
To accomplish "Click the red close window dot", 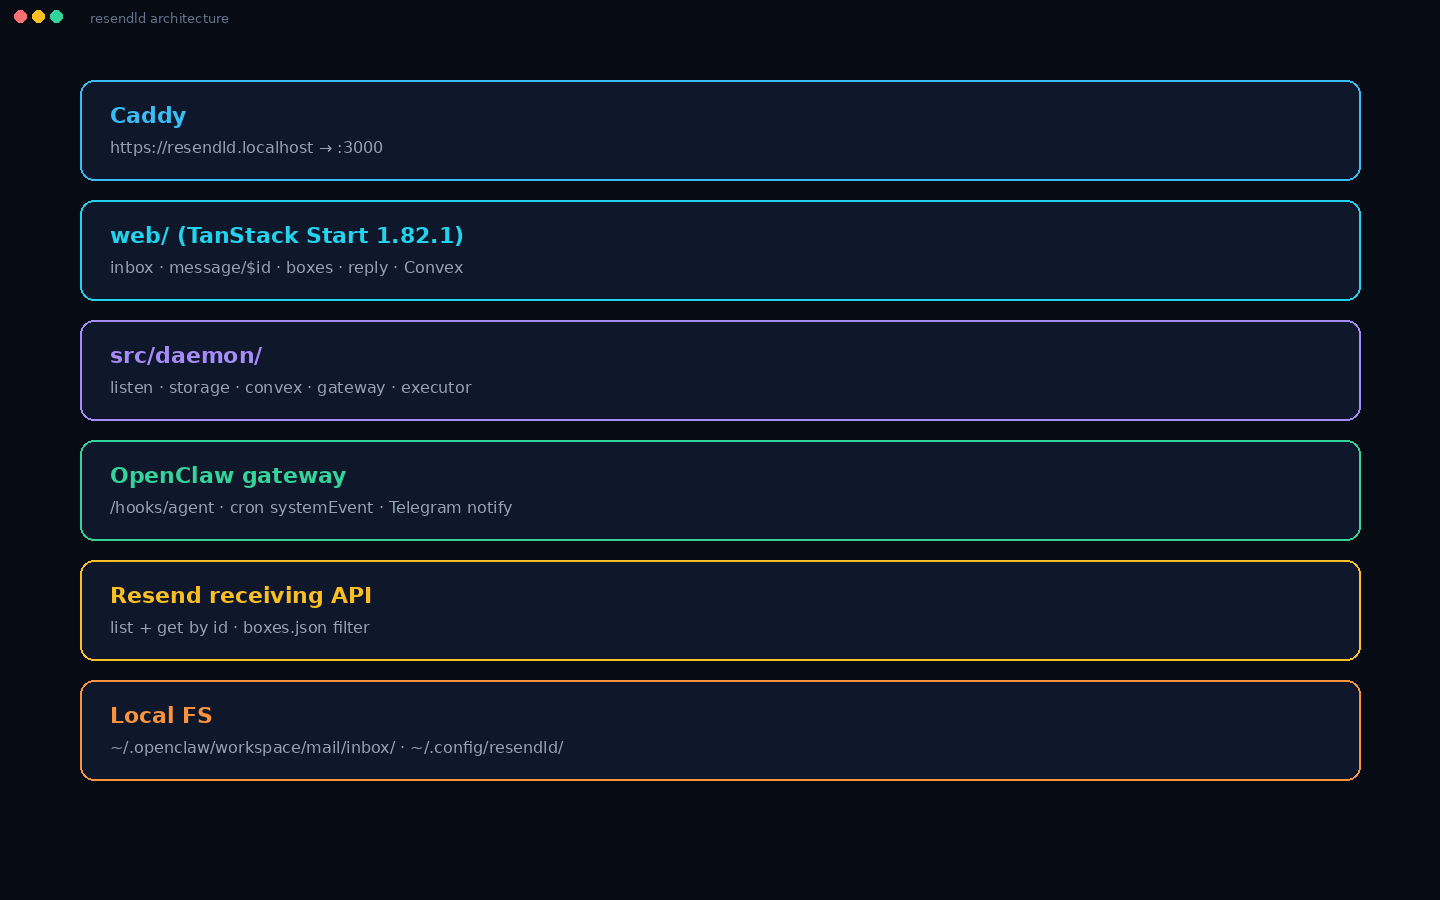I will point(20,17).
